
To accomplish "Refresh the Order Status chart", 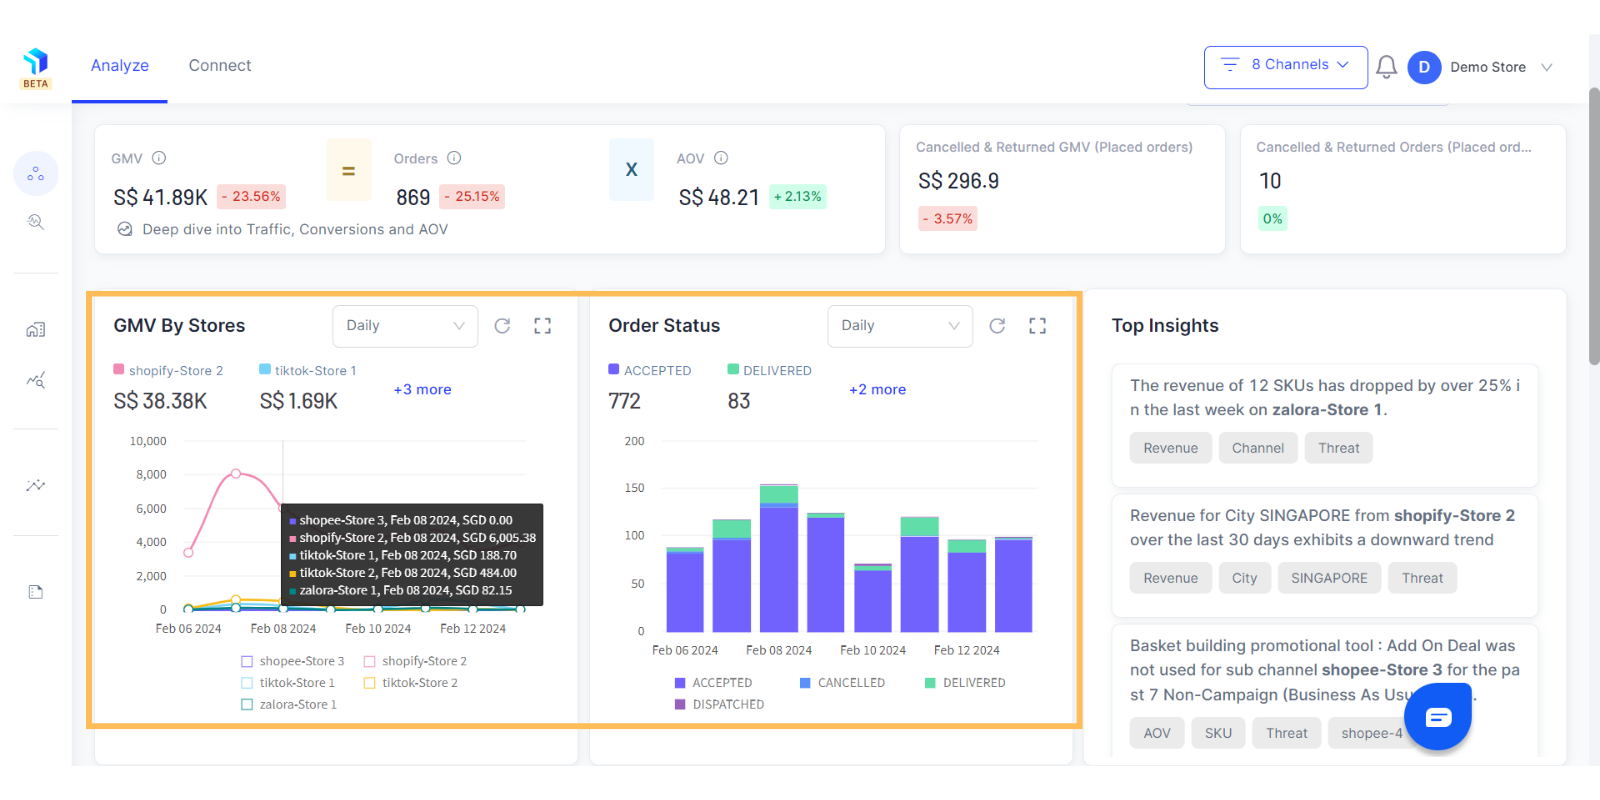I will 997,326.
